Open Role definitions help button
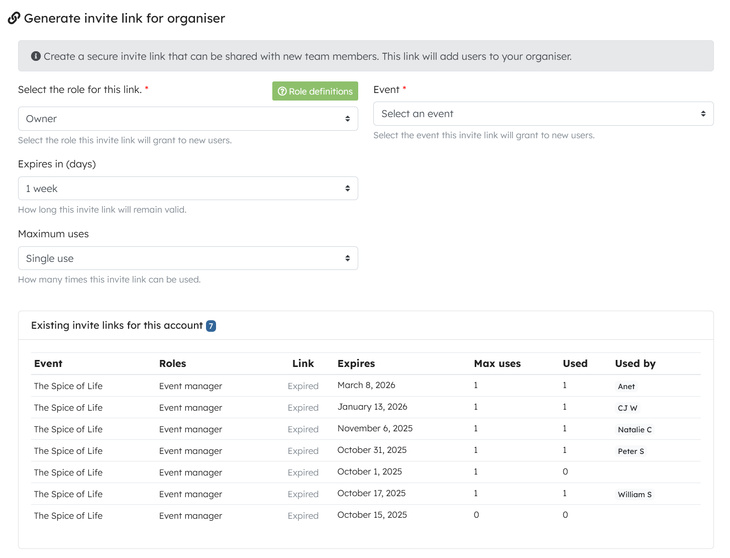The height and width of the screenshot is (558, 730). 315,91
